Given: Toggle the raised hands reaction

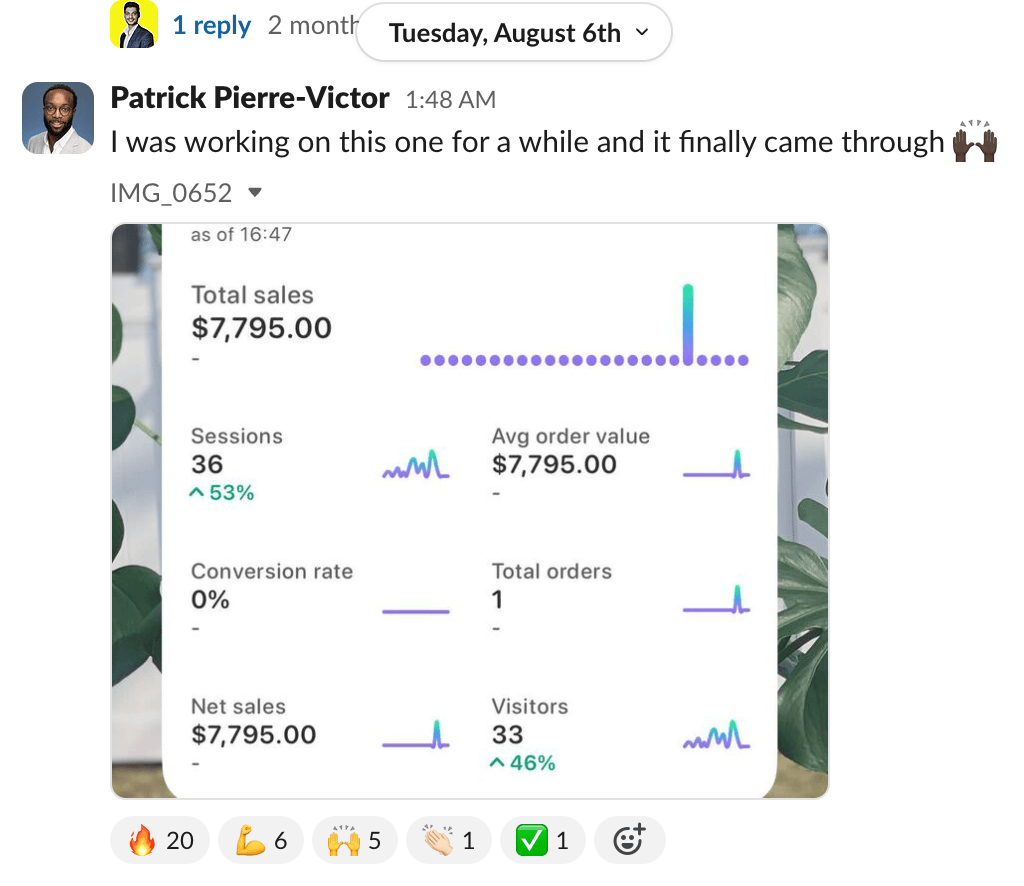Looking at the screenshot, I should [354, 841].
